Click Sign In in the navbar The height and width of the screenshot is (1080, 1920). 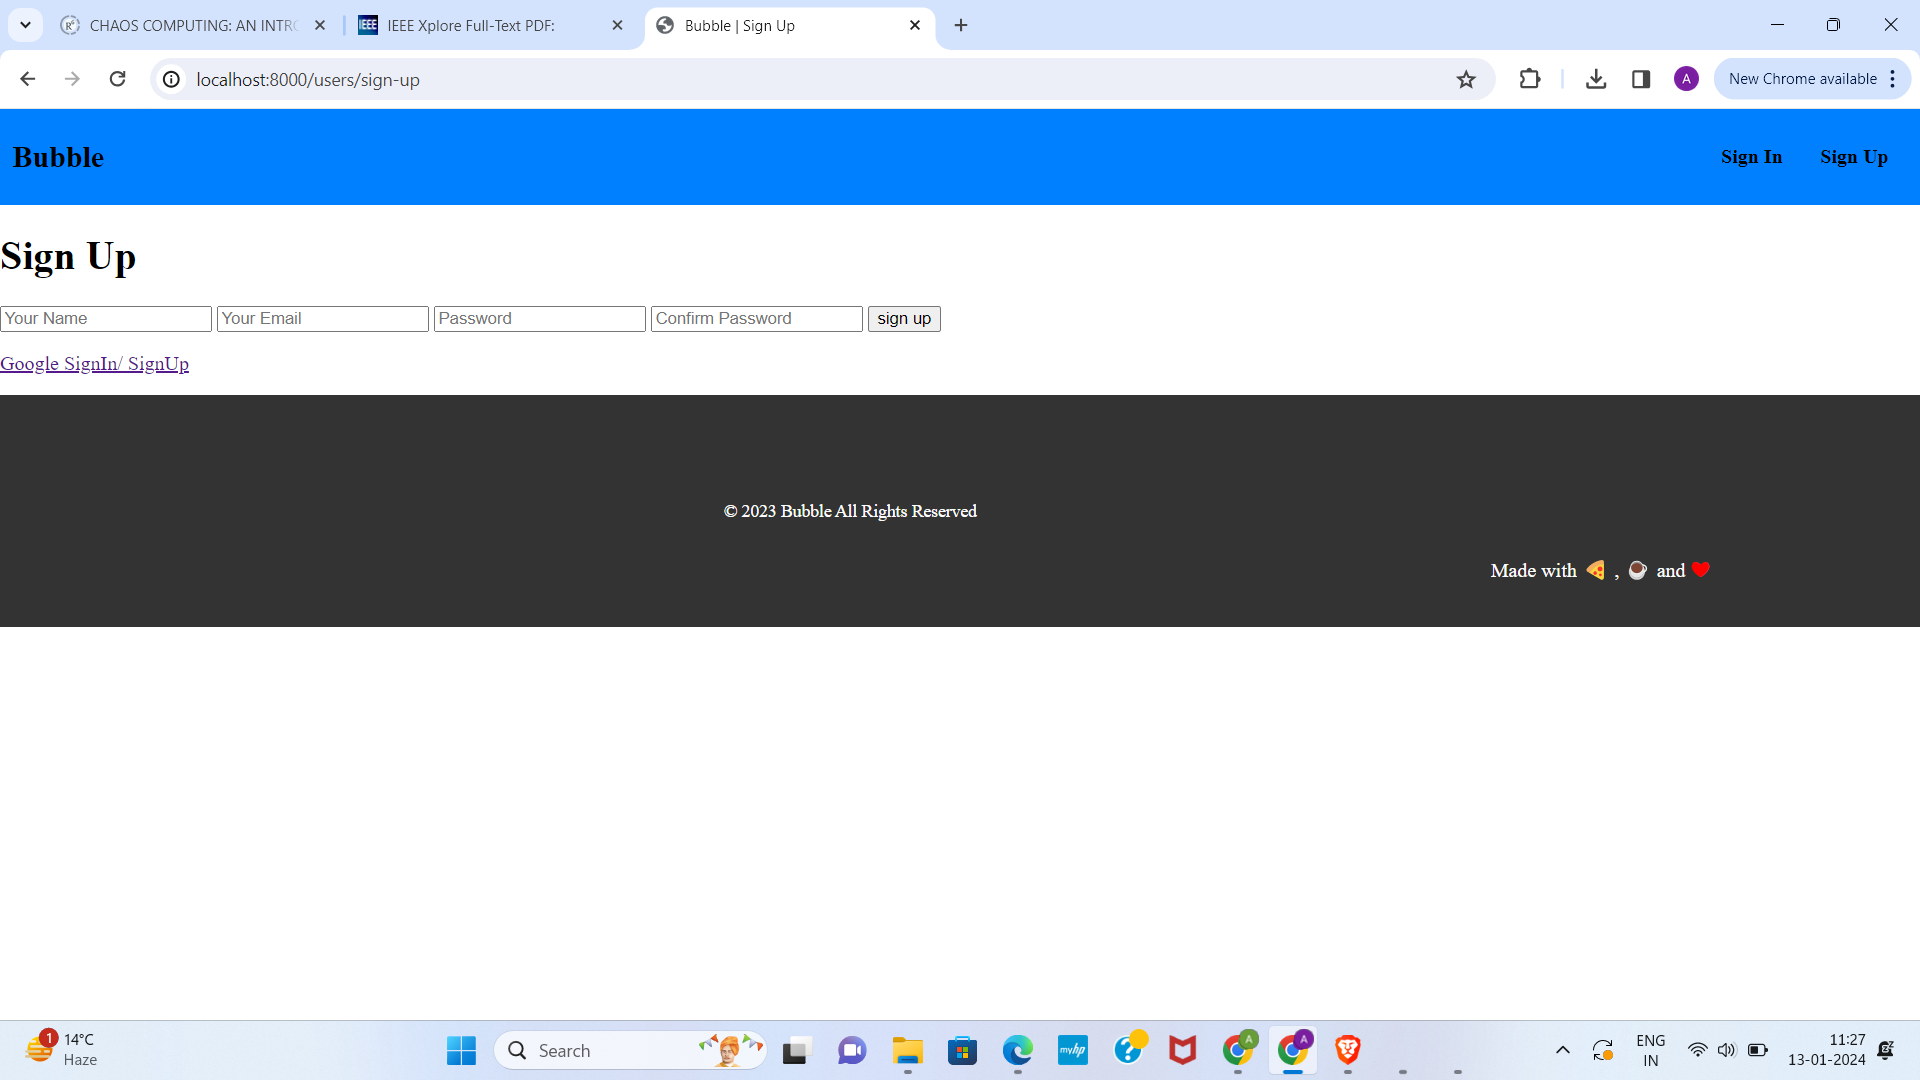[x=1751, y=157]
